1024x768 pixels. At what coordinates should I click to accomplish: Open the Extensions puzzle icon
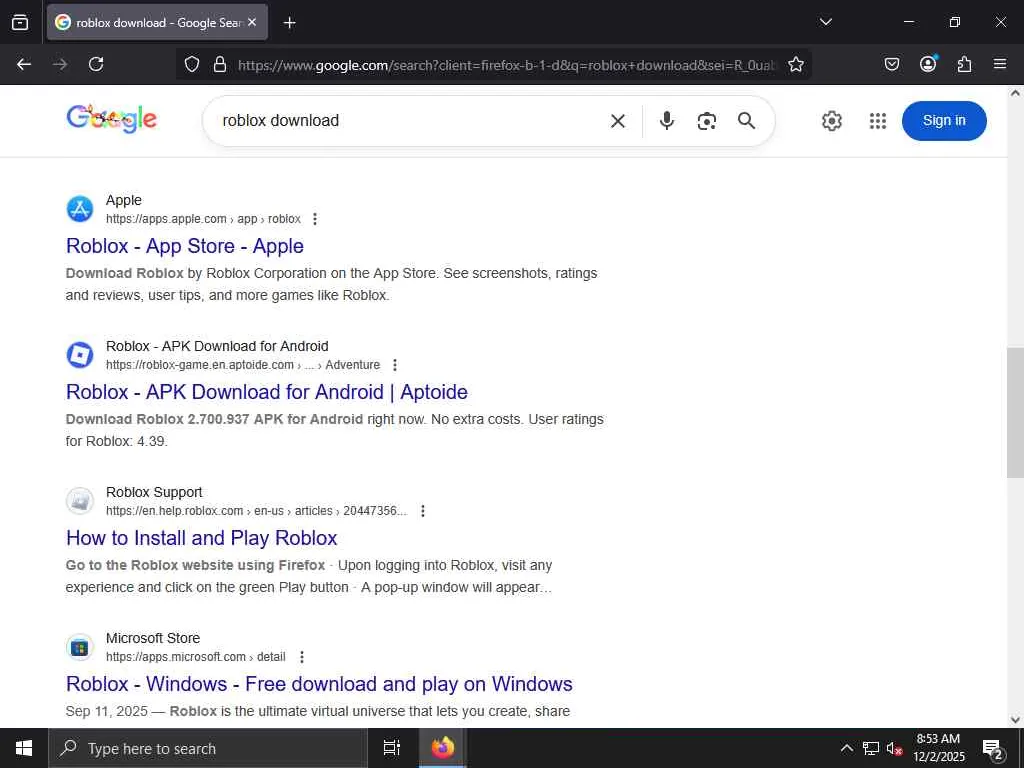click(964, 64)
